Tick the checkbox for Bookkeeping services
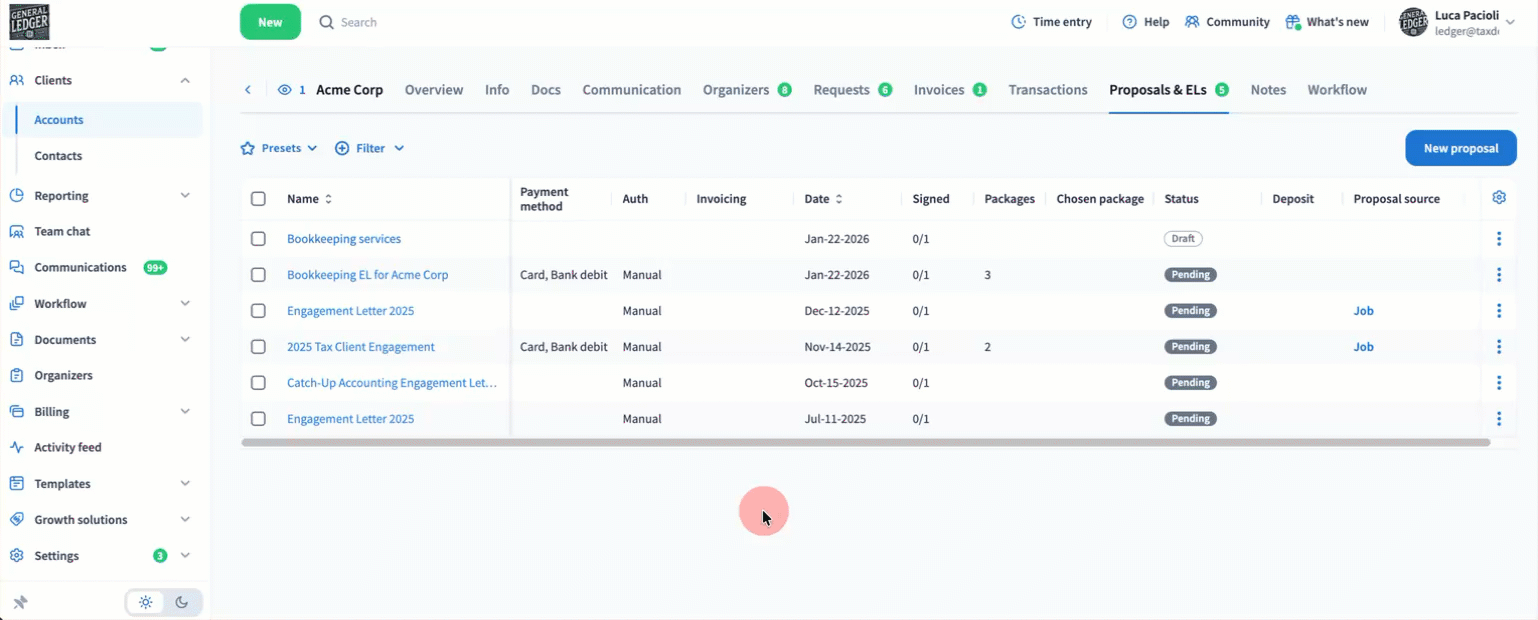 (258, 239)
